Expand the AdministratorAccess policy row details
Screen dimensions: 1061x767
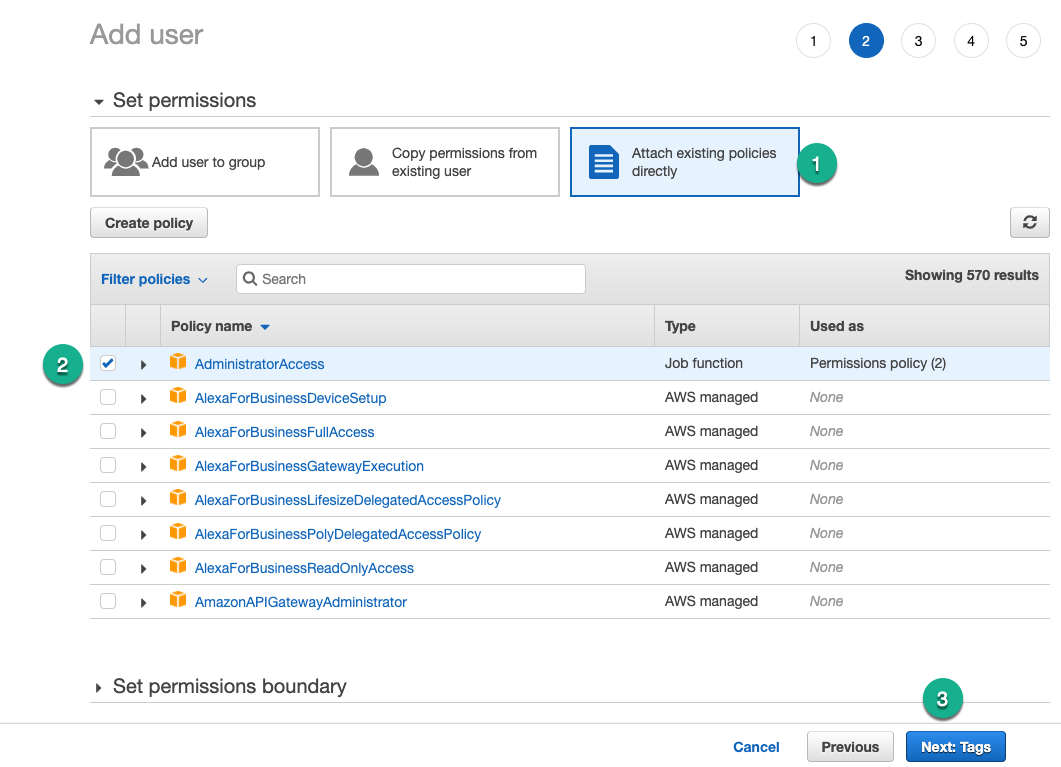tap(143, 365)
